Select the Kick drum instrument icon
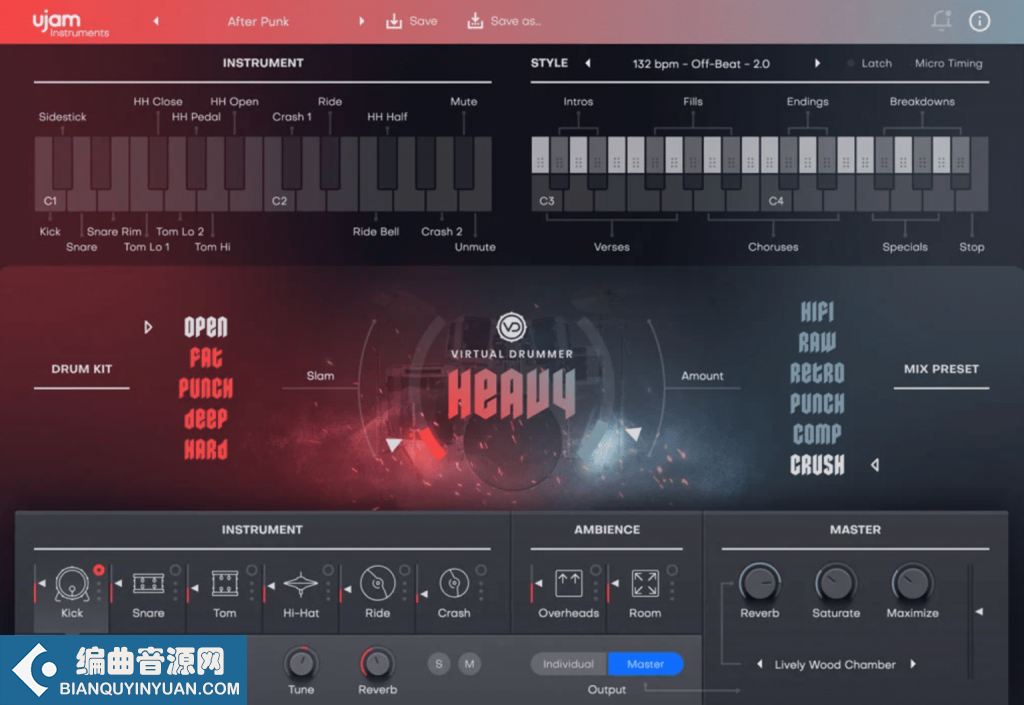This screenshot has width=1024, height=705. (72, 583)
